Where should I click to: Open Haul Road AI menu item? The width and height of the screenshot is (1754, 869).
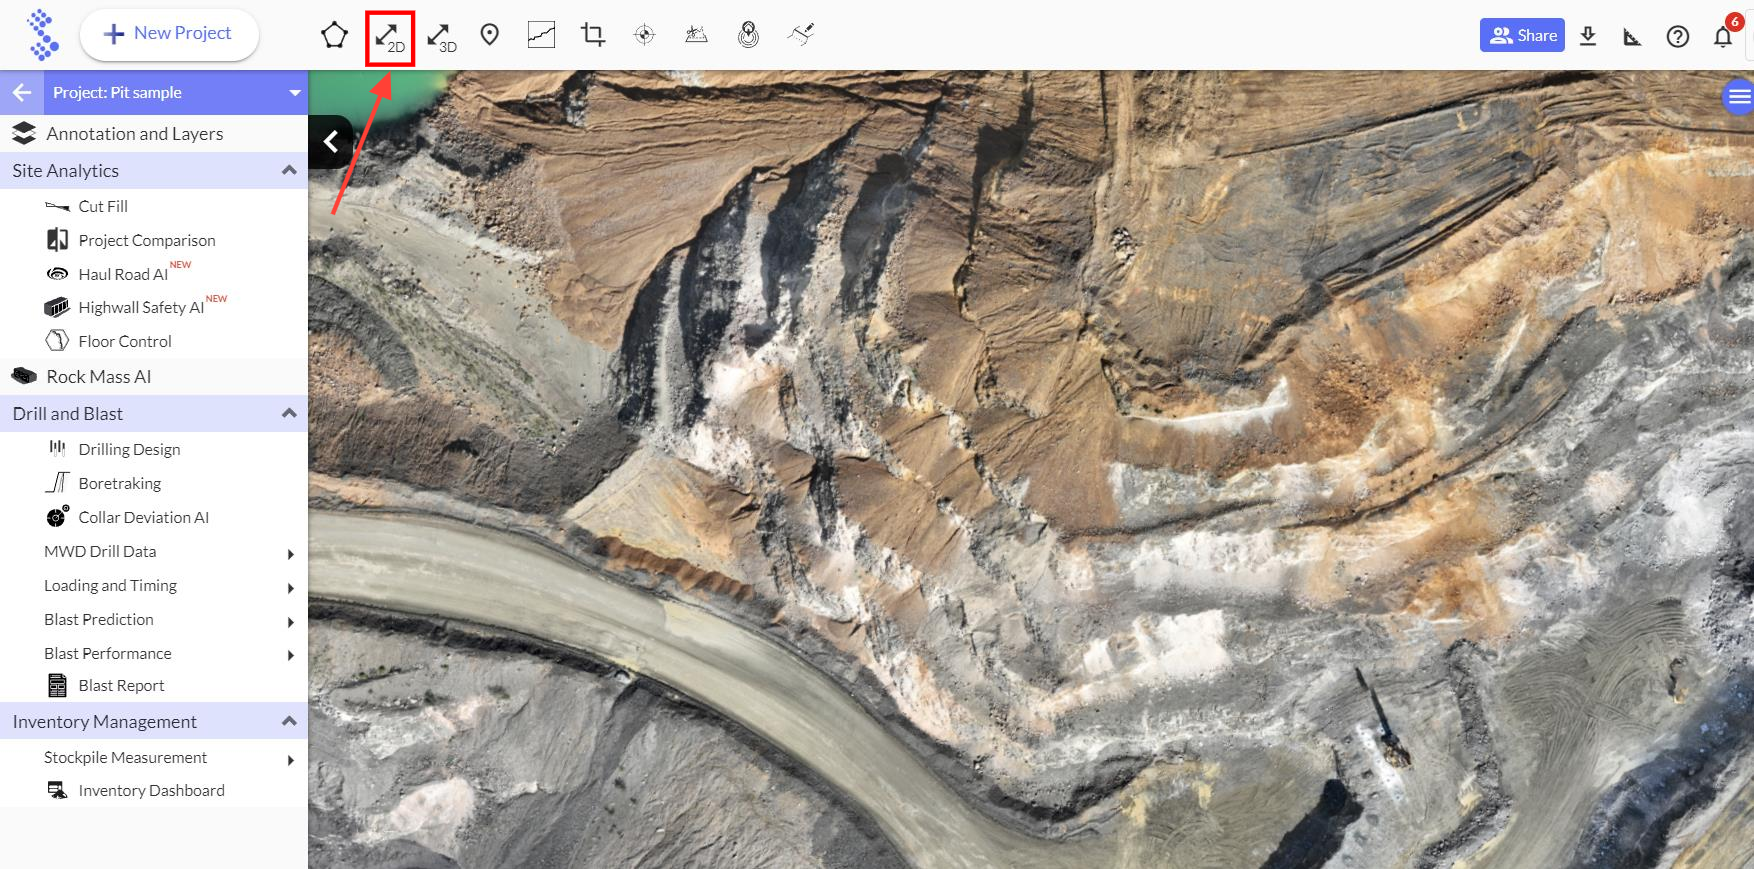point(123,274)
